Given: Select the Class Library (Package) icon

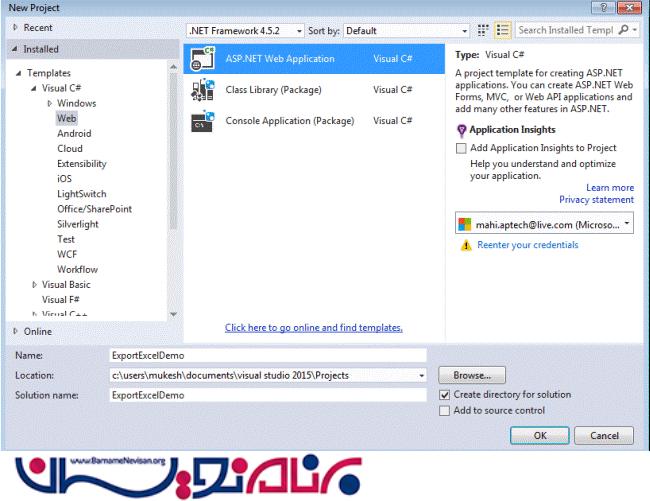Looking at the screenshot, I should (x=202, y=90).
